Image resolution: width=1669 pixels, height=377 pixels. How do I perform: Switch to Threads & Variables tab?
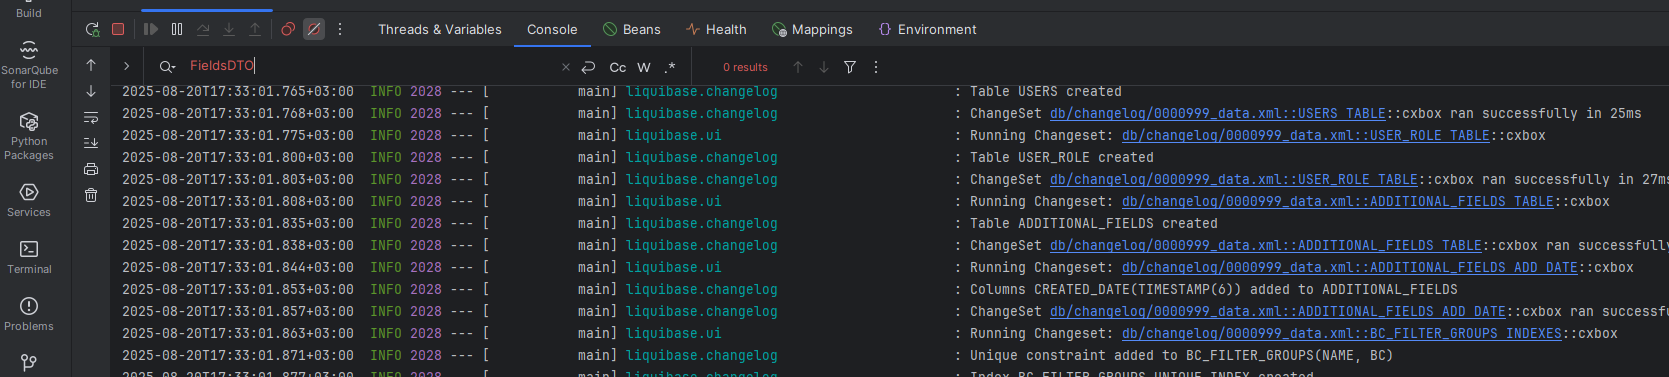coord(440,29)
